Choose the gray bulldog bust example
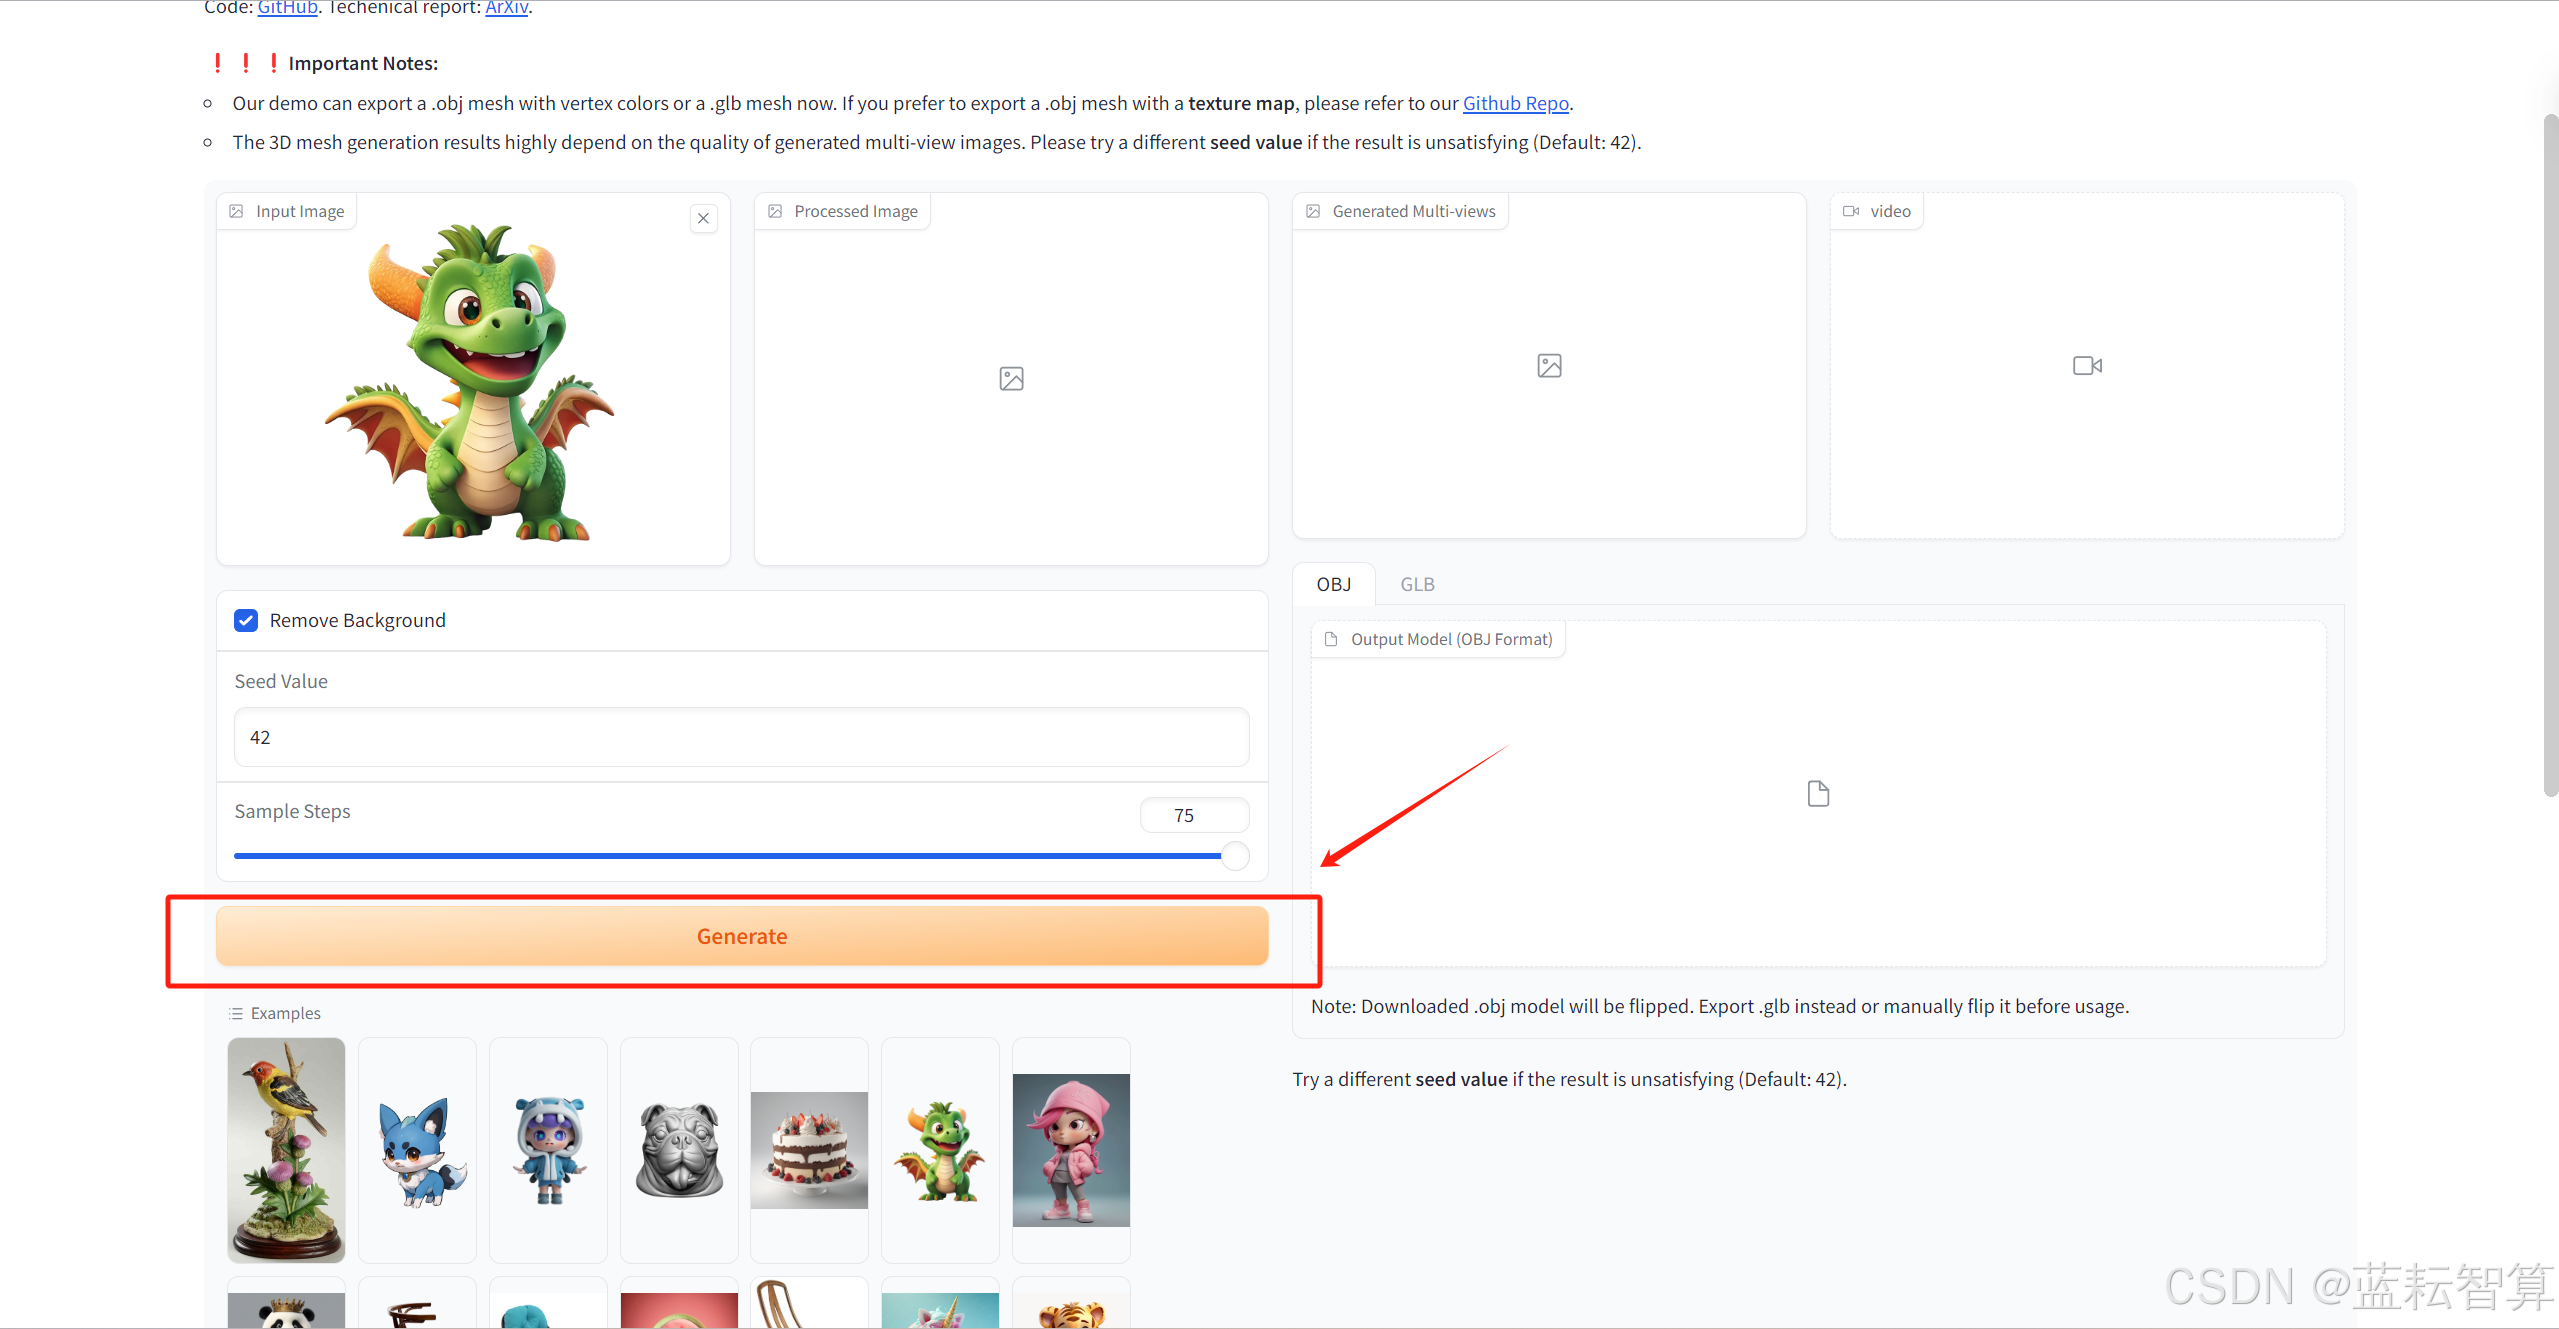2559x1329 pixels. (x=679, y=1150)
